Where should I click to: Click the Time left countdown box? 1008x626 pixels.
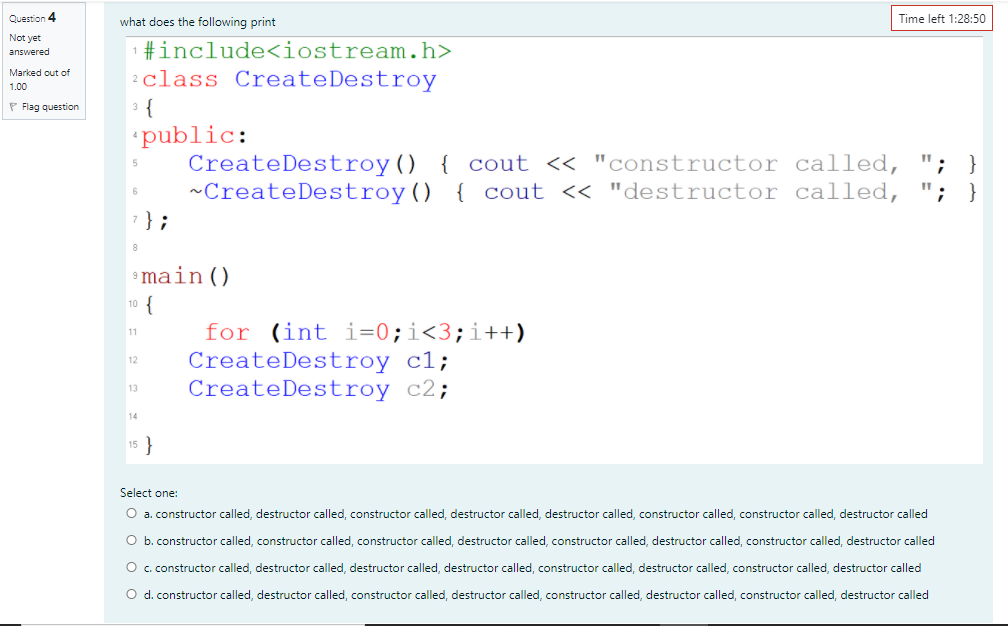941,18
